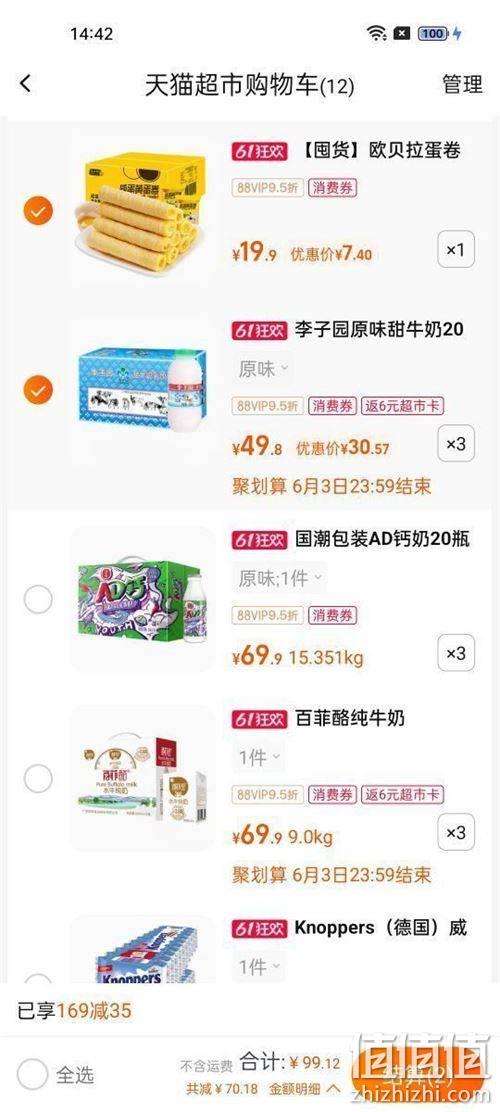Image resolution: width=500 pixels, height=1112 pixels.
Task: Select the 国潮包装AD钙奶 item circle
Action: coord(38,600)
